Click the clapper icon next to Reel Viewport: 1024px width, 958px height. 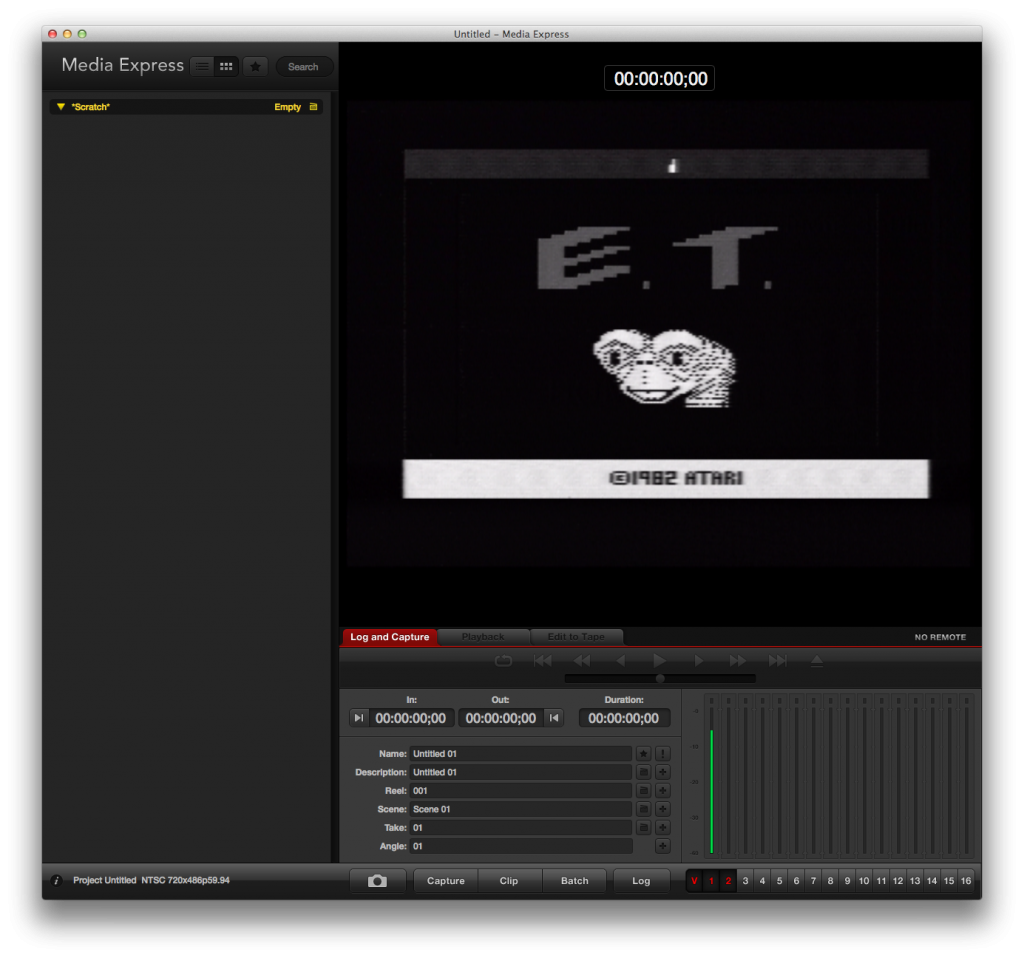643,791
